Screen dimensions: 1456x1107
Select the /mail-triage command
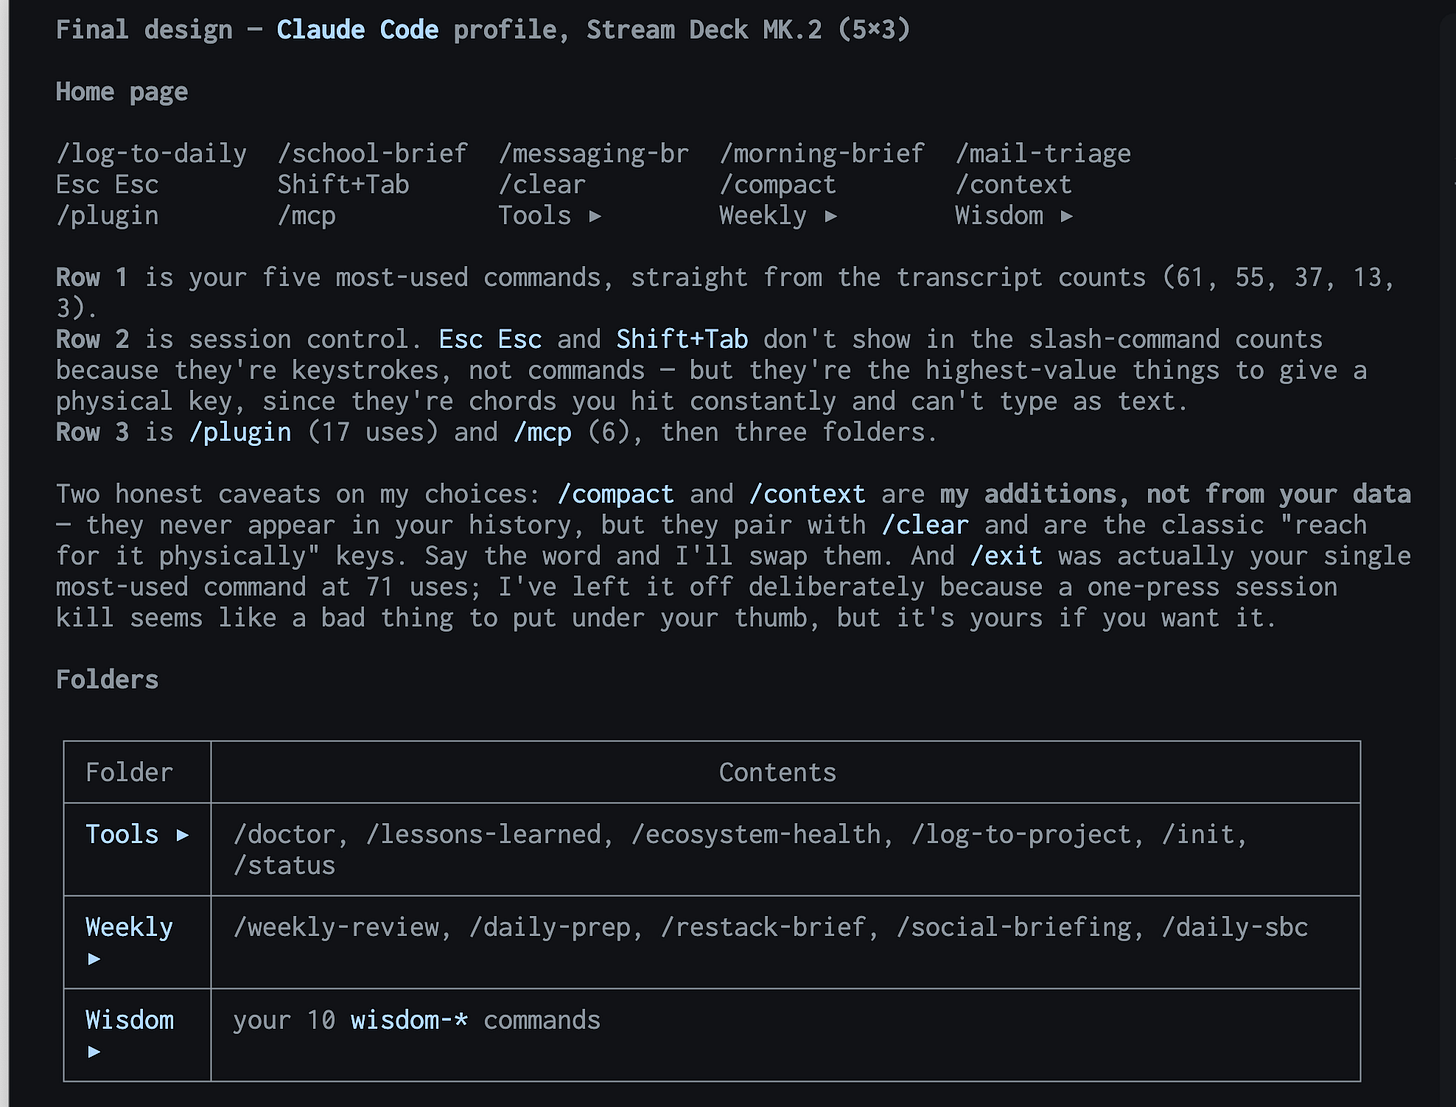(1043, 154)
